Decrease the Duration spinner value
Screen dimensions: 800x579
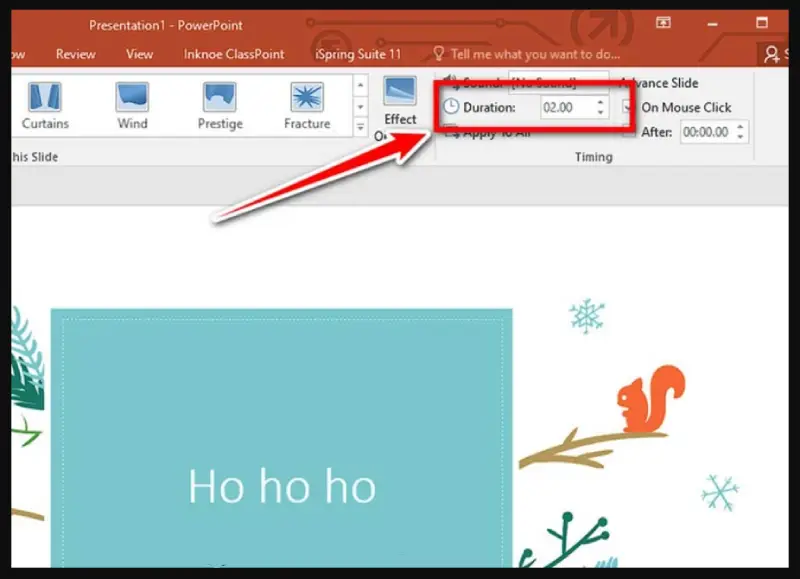pyautogui.click(x=601, y=112)
